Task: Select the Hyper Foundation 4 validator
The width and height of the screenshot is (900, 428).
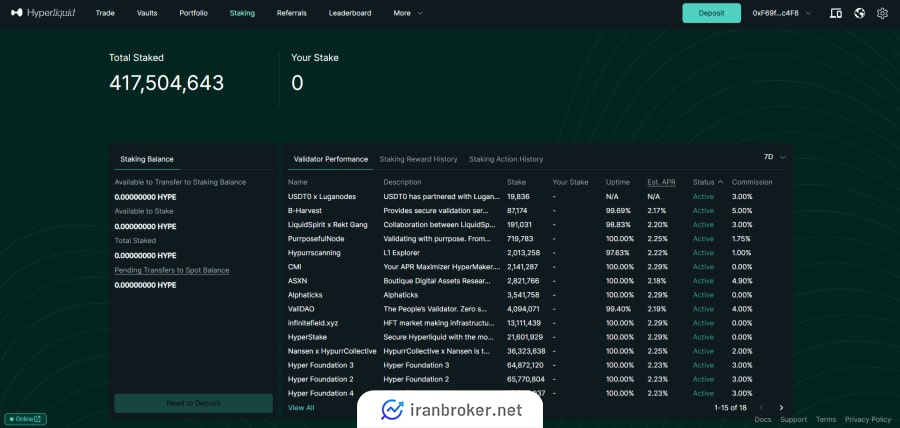Action: [320, 394]
